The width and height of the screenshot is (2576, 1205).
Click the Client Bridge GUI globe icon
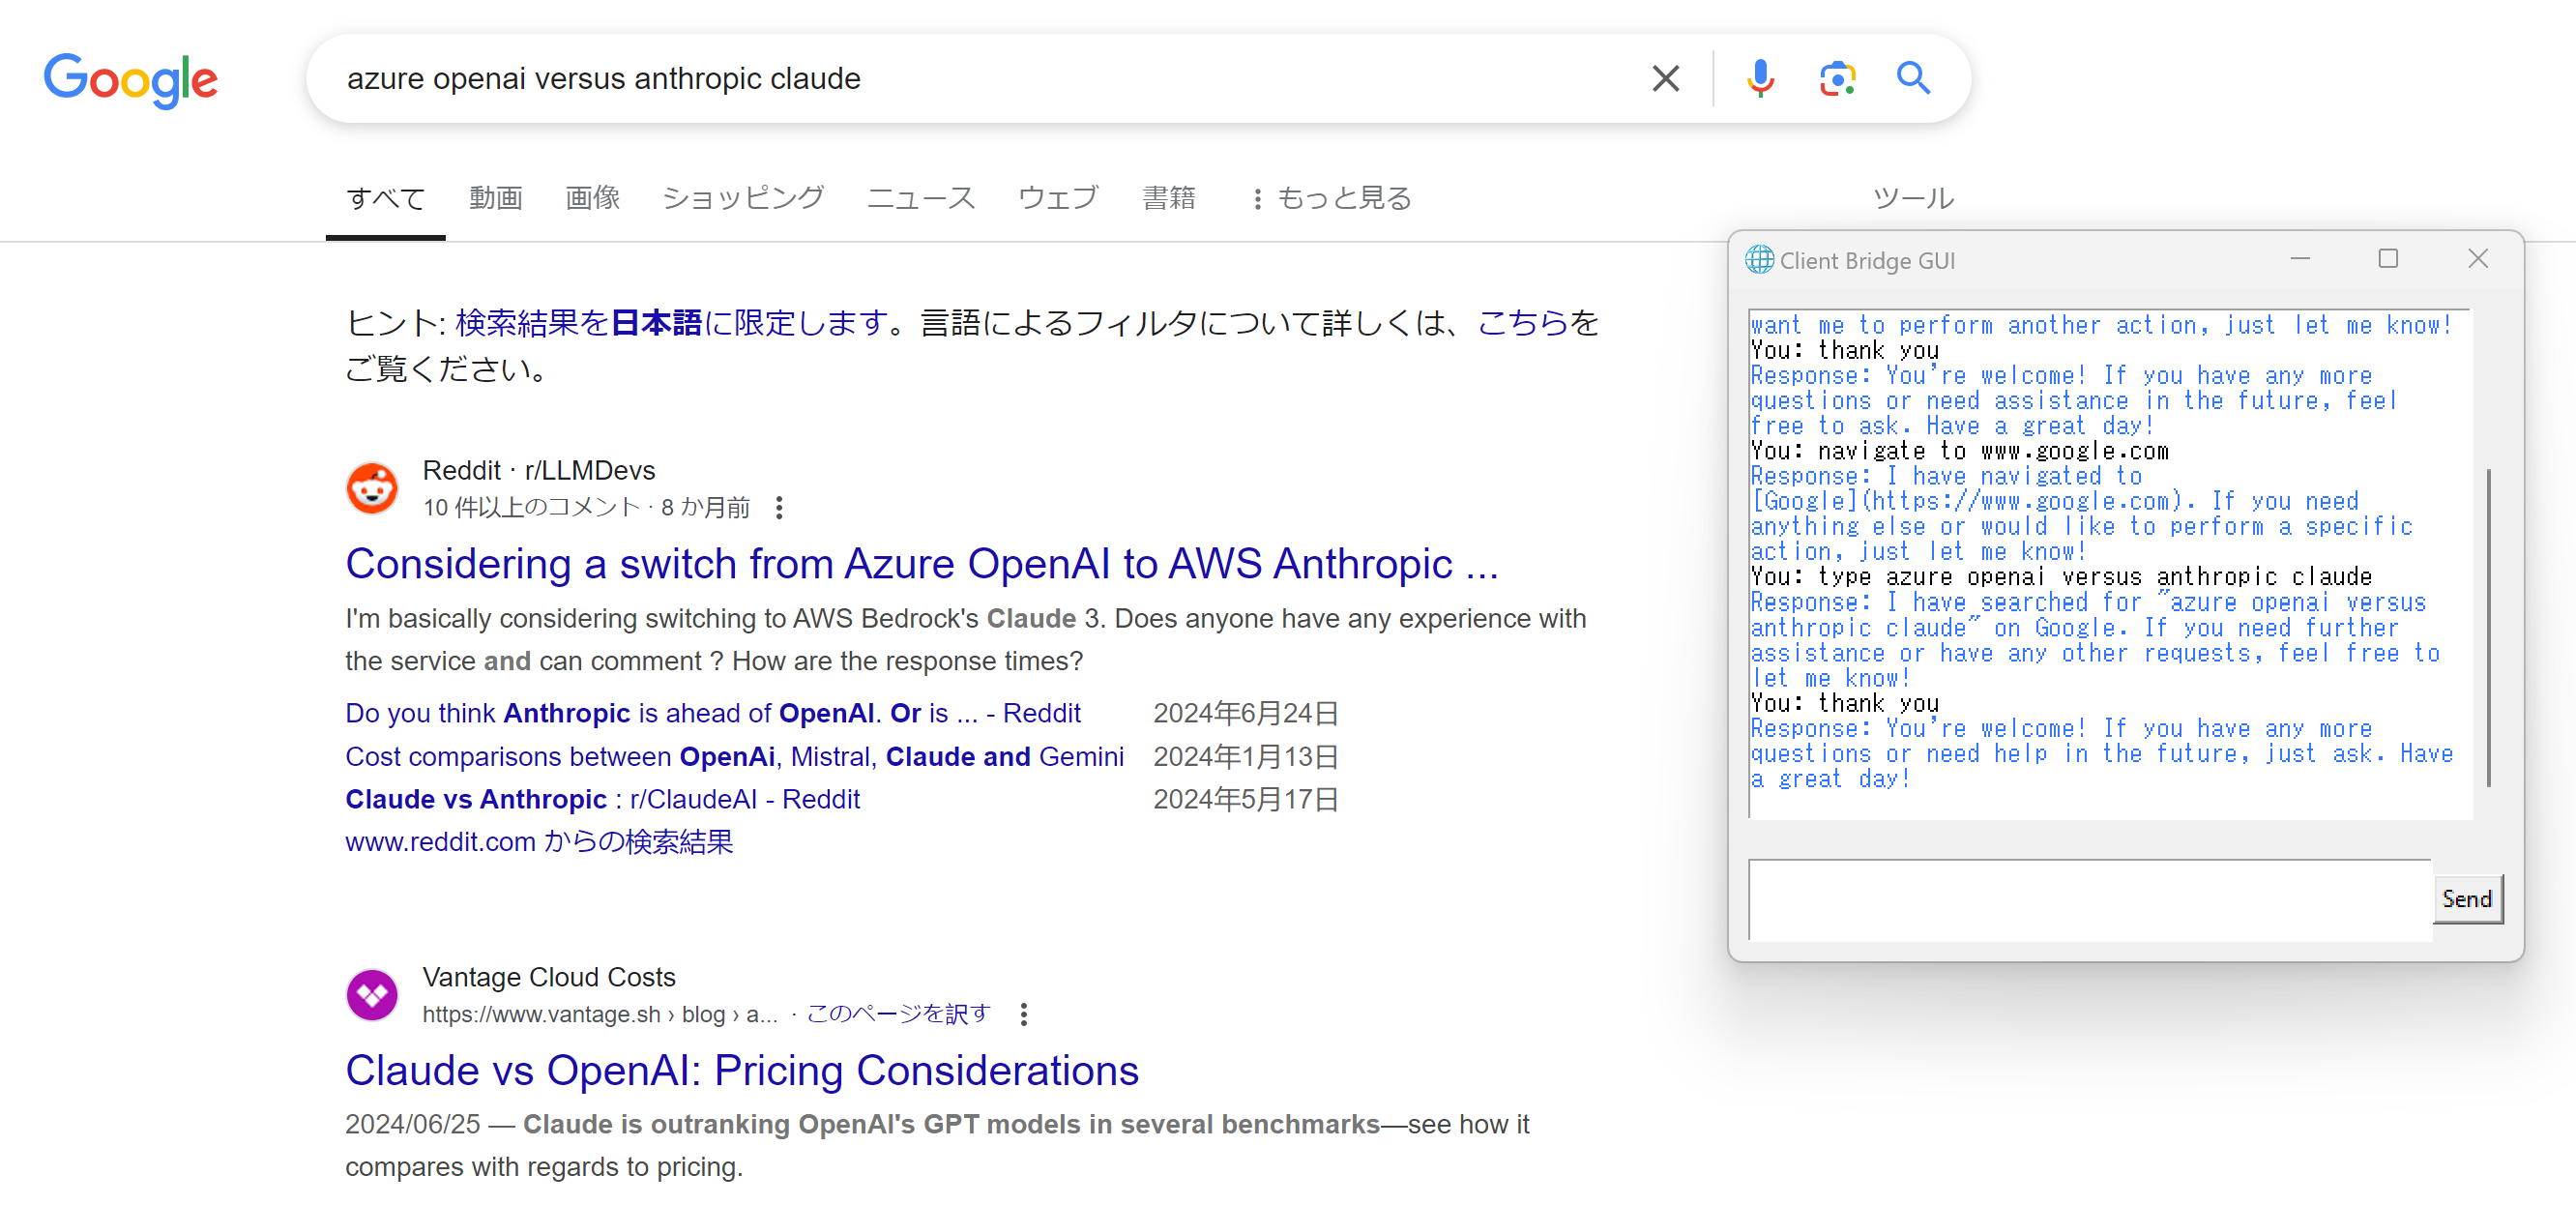(1759, 260)
